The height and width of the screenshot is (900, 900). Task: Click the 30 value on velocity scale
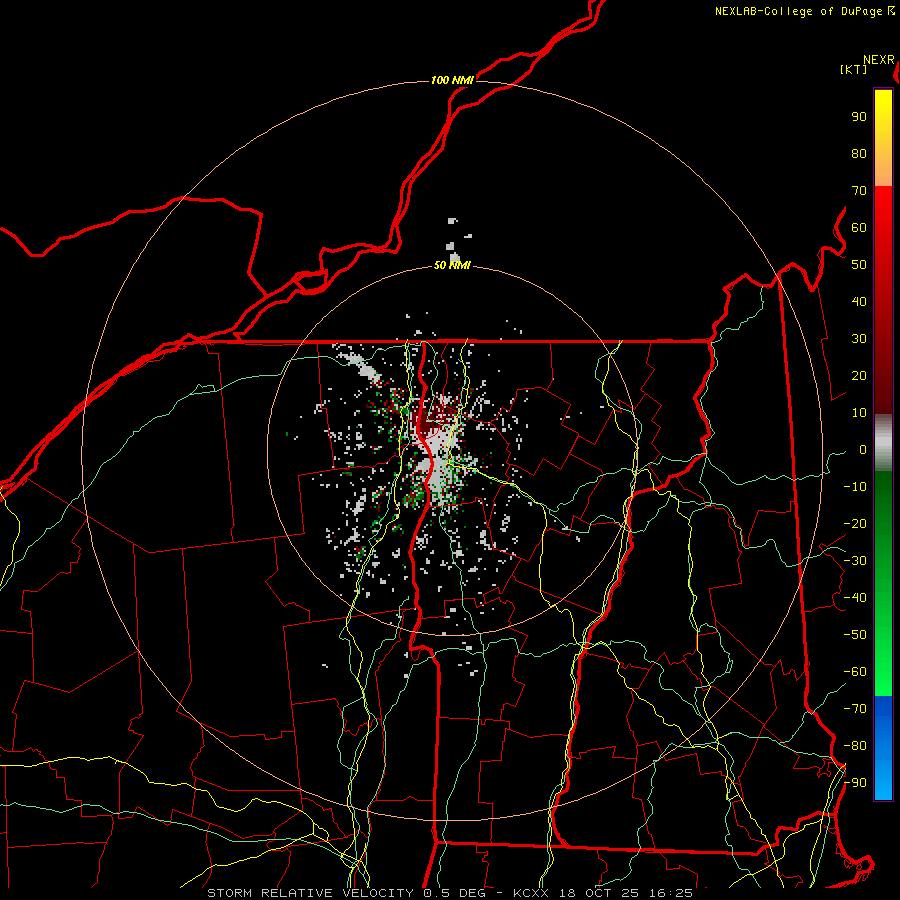pyautogui.click(x=859, y=339)
